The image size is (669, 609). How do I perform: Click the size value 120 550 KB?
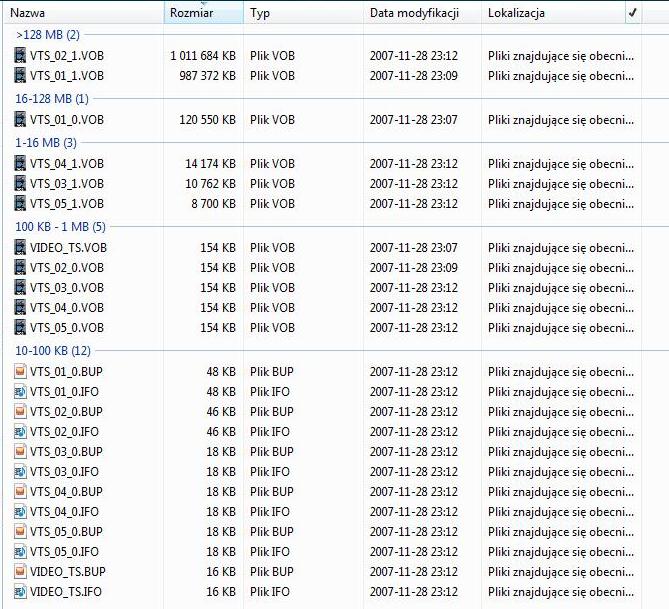(x=208, y=120)
